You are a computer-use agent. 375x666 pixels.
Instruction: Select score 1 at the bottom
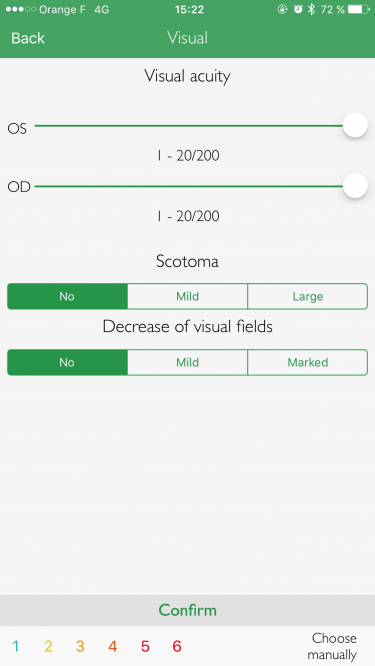(16, 646)
